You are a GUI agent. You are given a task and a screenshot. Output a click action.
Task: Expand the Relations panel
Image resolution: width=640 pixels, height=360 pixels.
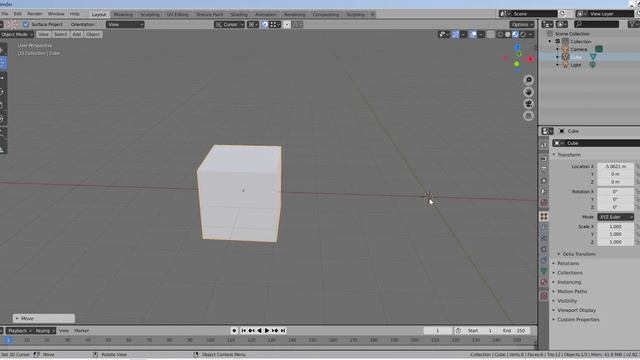568,263
